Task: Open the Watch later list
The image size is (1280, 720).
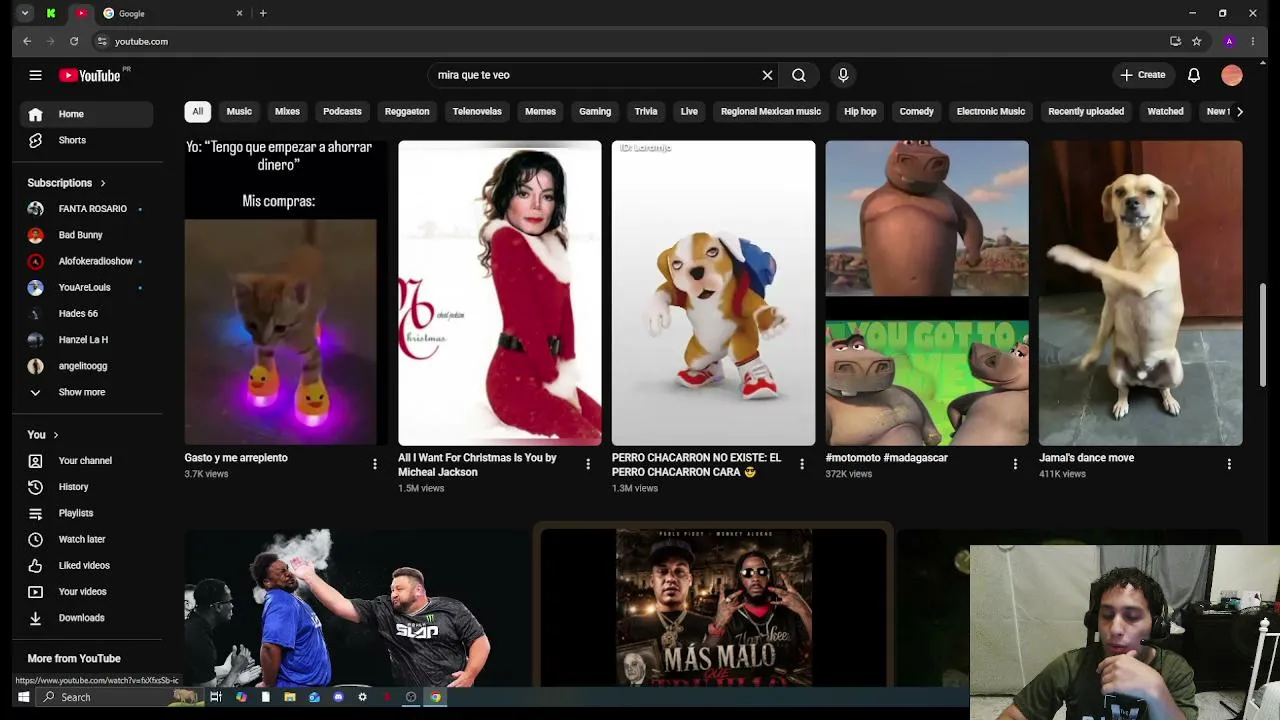Action: click(87, 539)
